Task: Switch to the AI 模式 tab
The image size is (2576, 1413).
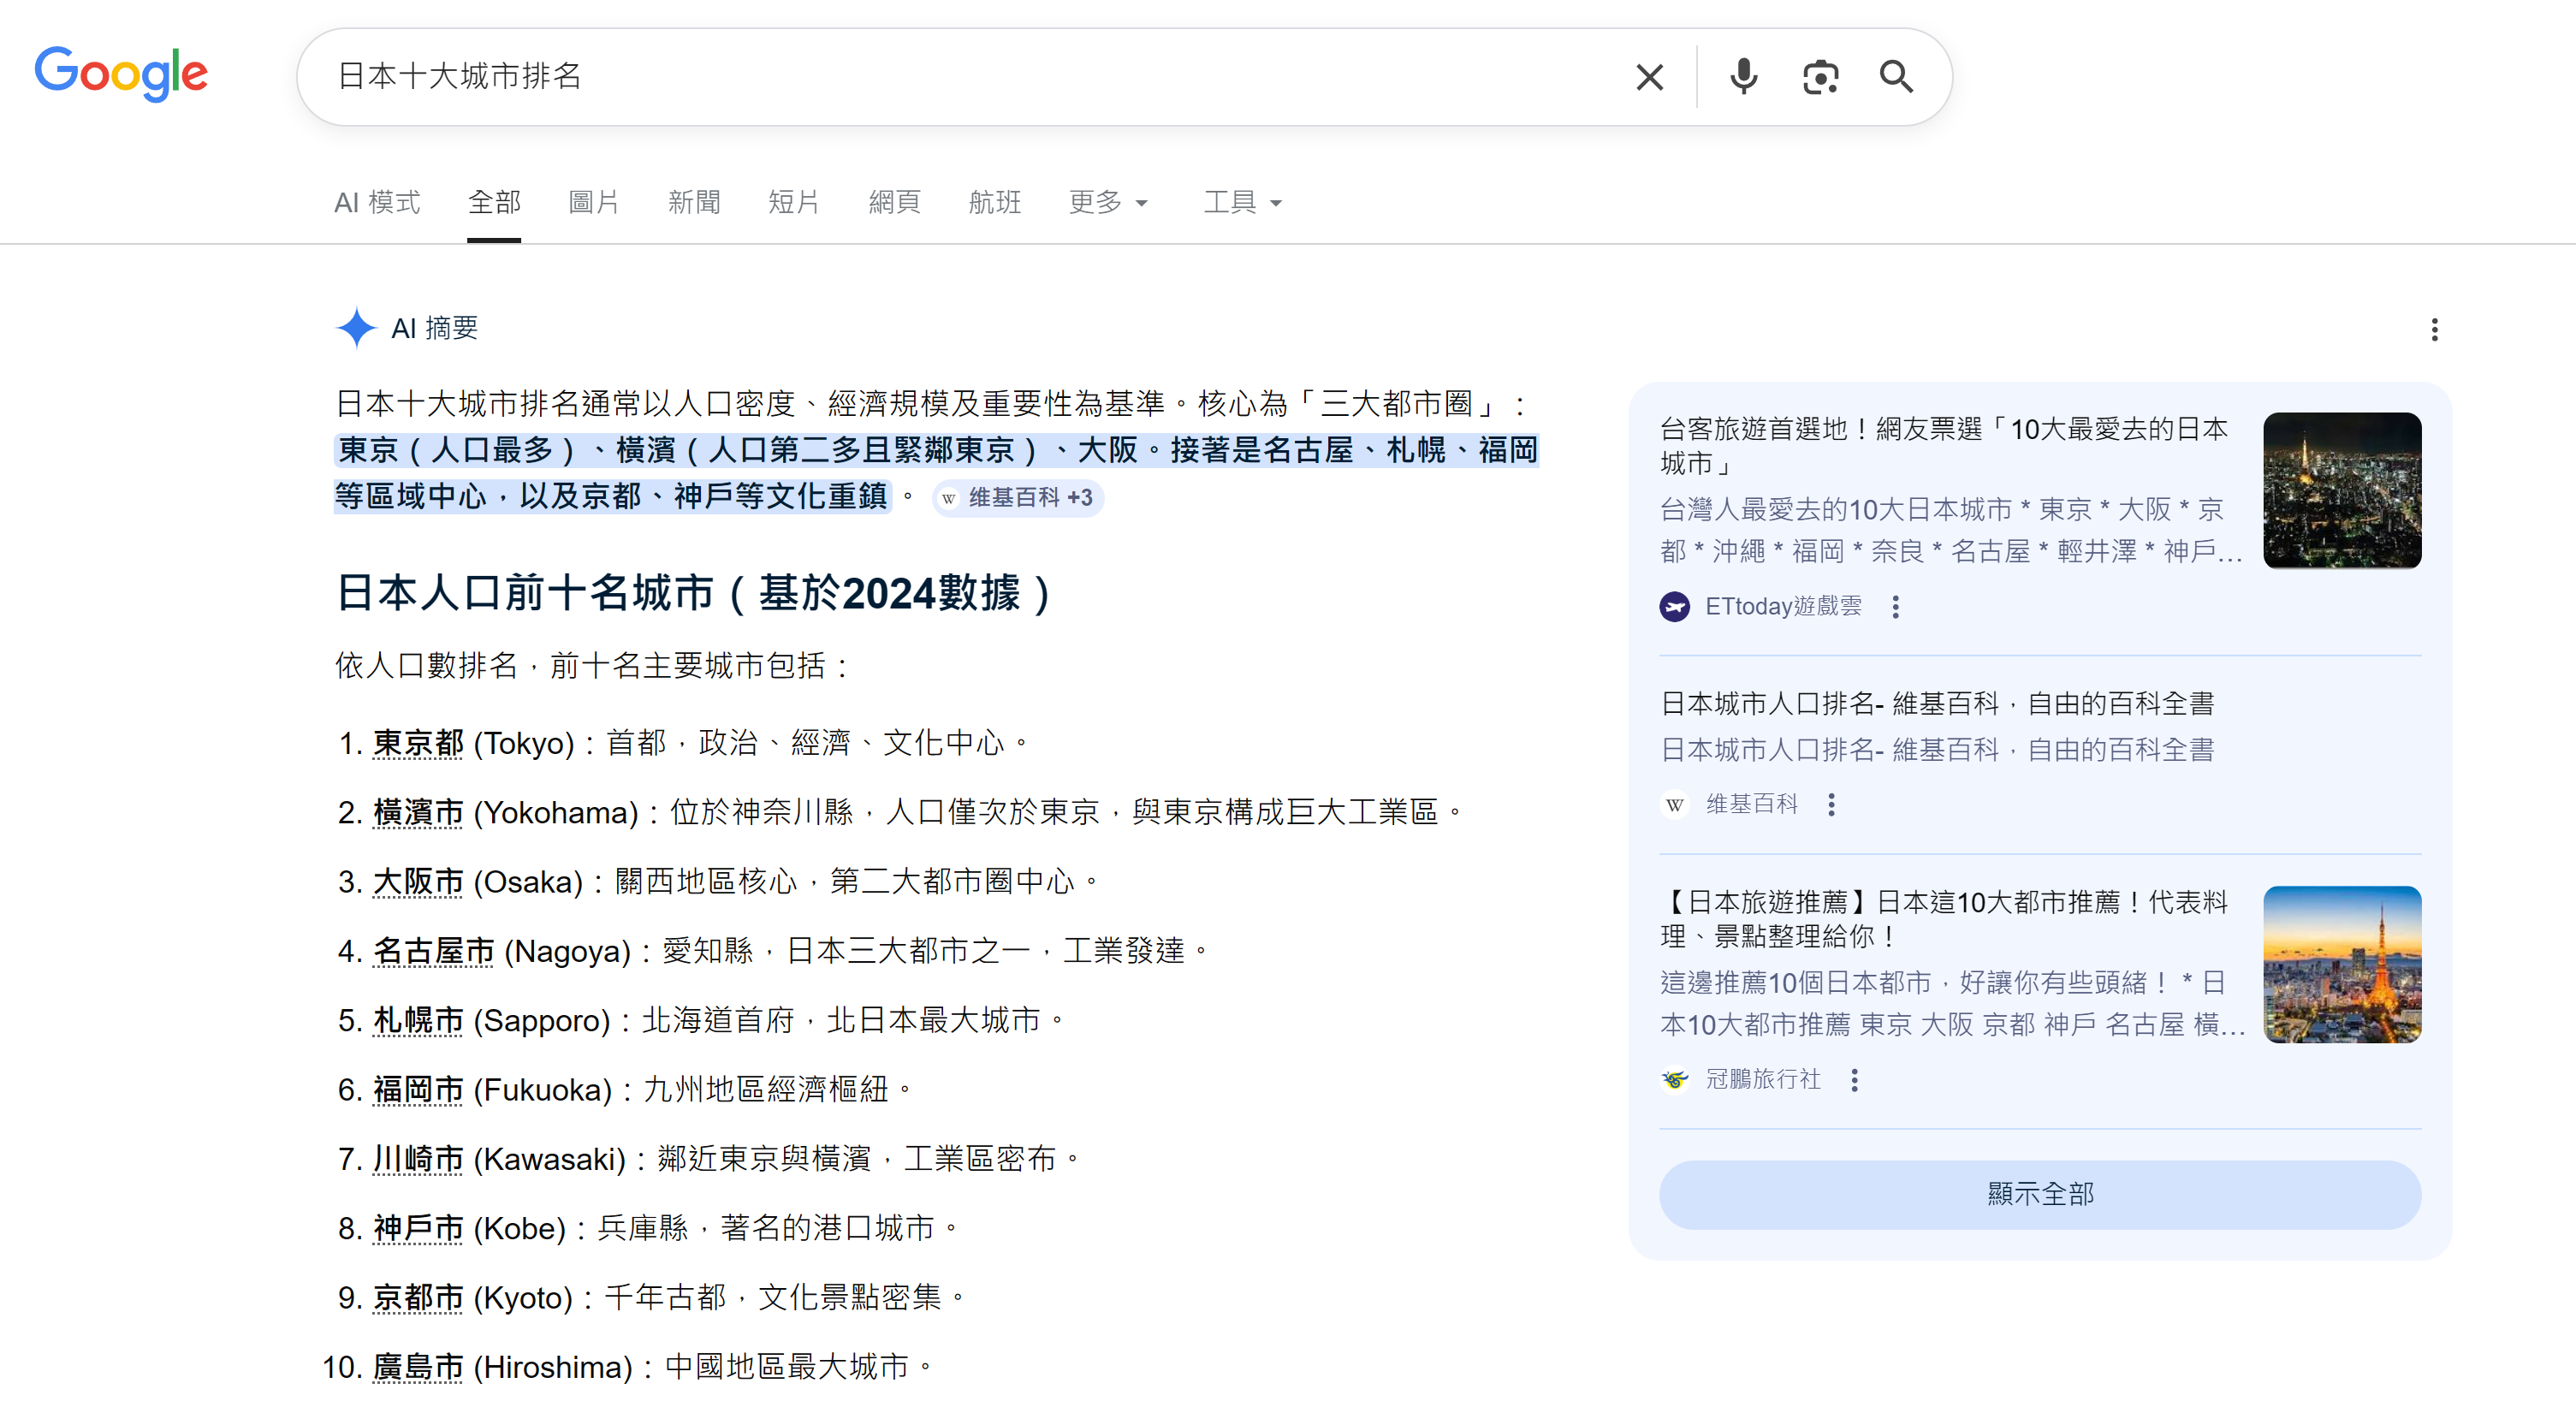Action: pos(377,203)
